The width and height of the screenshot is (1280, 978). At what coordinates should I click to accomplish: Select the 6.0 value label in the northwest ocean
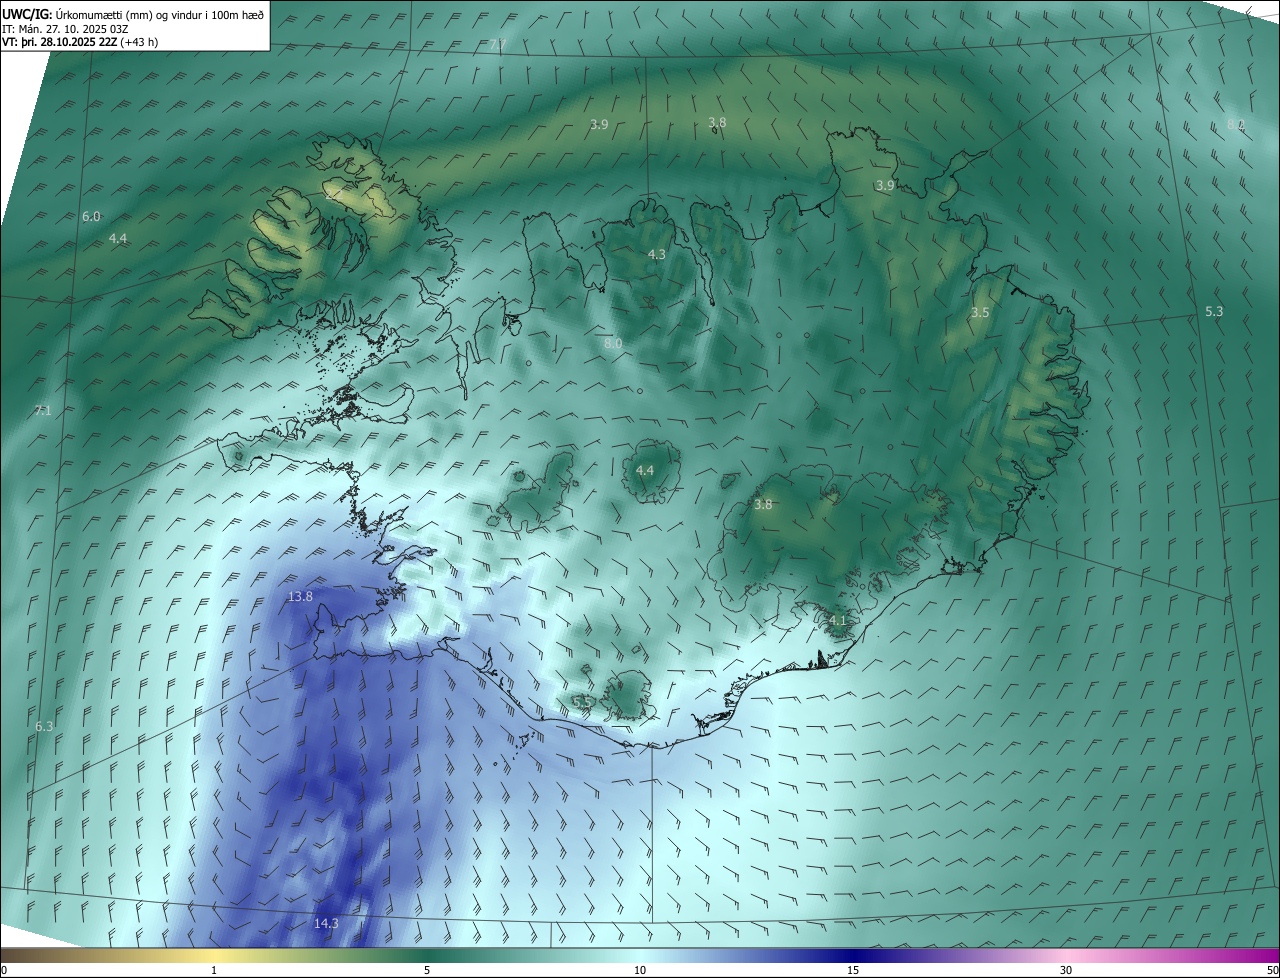click(x=91, y=216)
